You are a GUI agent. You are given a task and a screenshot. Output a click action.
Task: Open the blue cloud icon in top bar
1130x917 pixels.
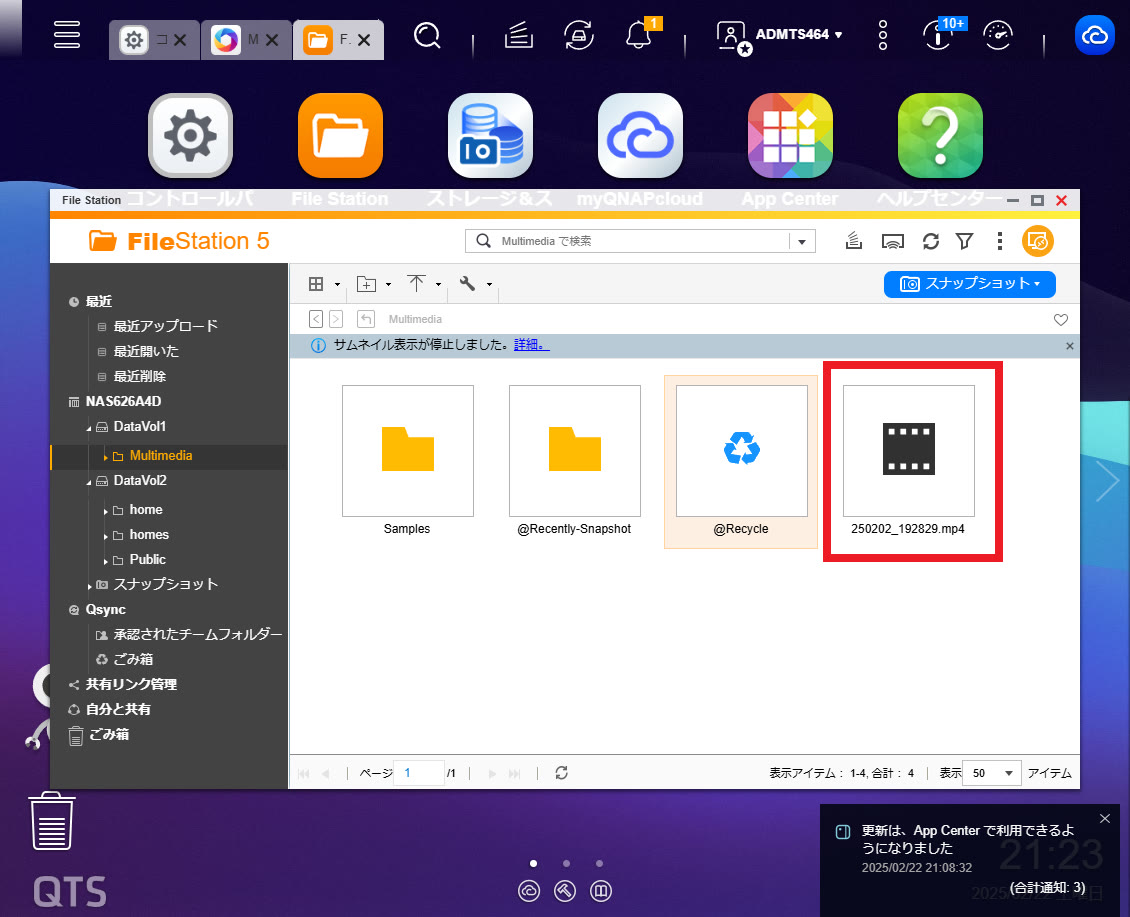click(x=1095, y=35)
